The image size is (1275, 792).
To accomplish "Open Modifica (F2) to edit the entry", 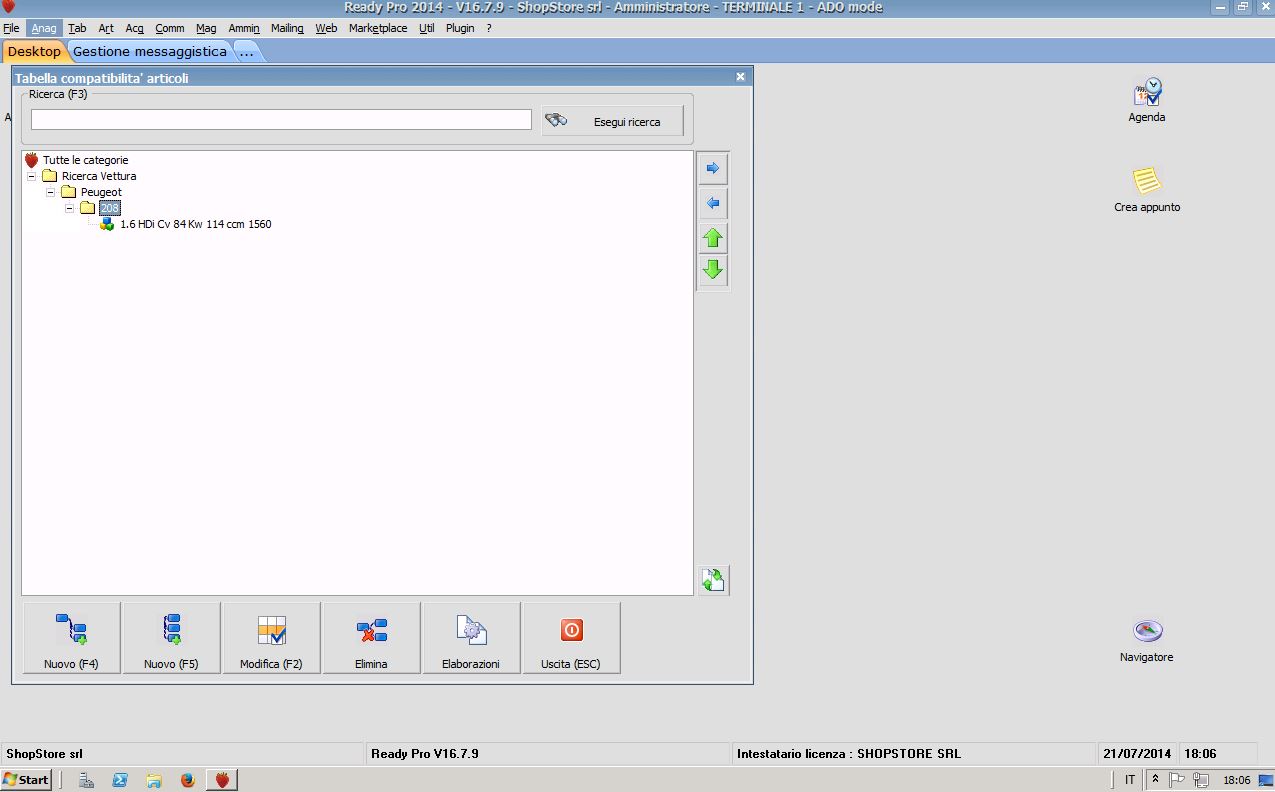I will click(x=271, y=638).
